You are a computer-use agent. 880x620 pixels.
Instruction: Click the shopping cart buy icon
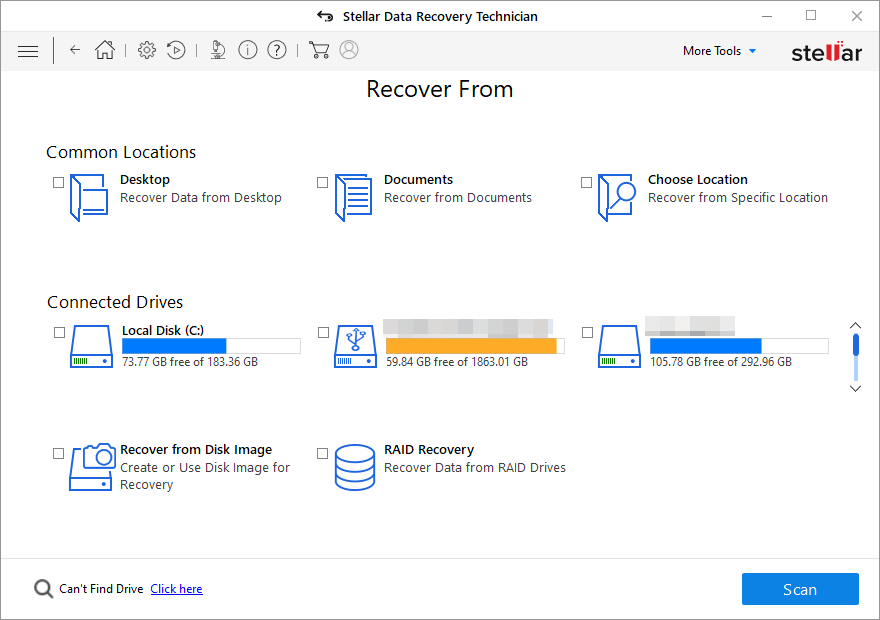(319, 50)
